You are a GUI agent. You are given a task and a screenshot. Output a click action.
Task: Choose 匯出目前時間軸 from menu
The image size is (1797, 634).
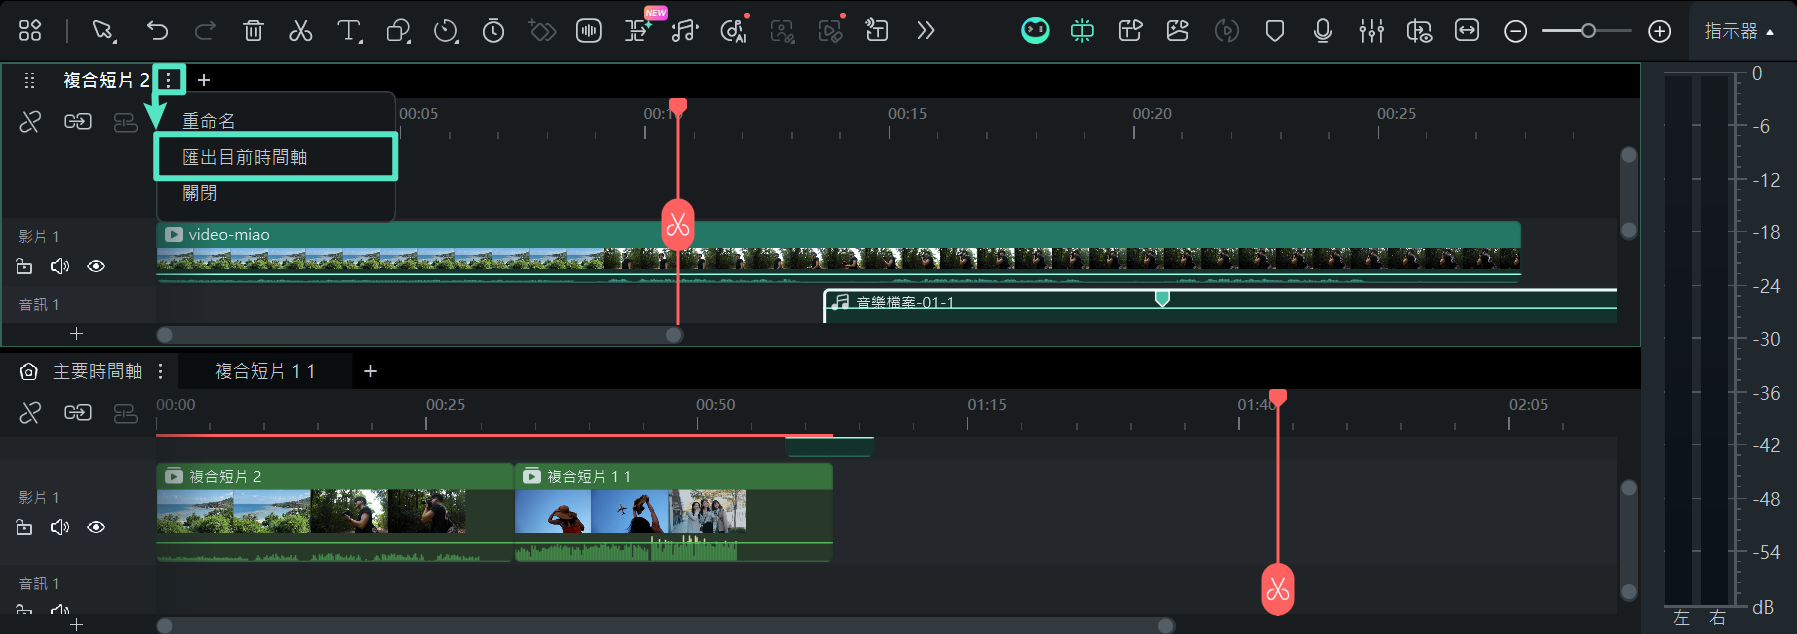coord(245,157)
